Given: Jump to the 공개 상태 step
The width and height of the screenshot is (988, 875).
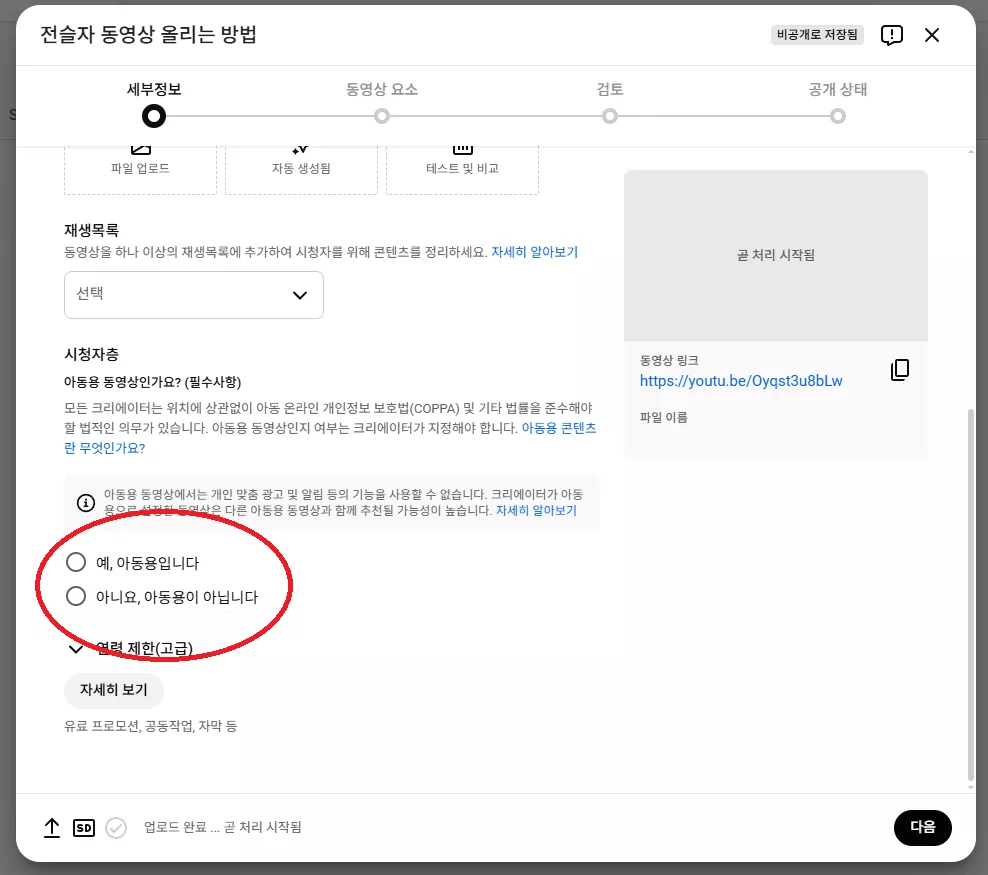Looking at the screenshot, I should click(837, 102).
